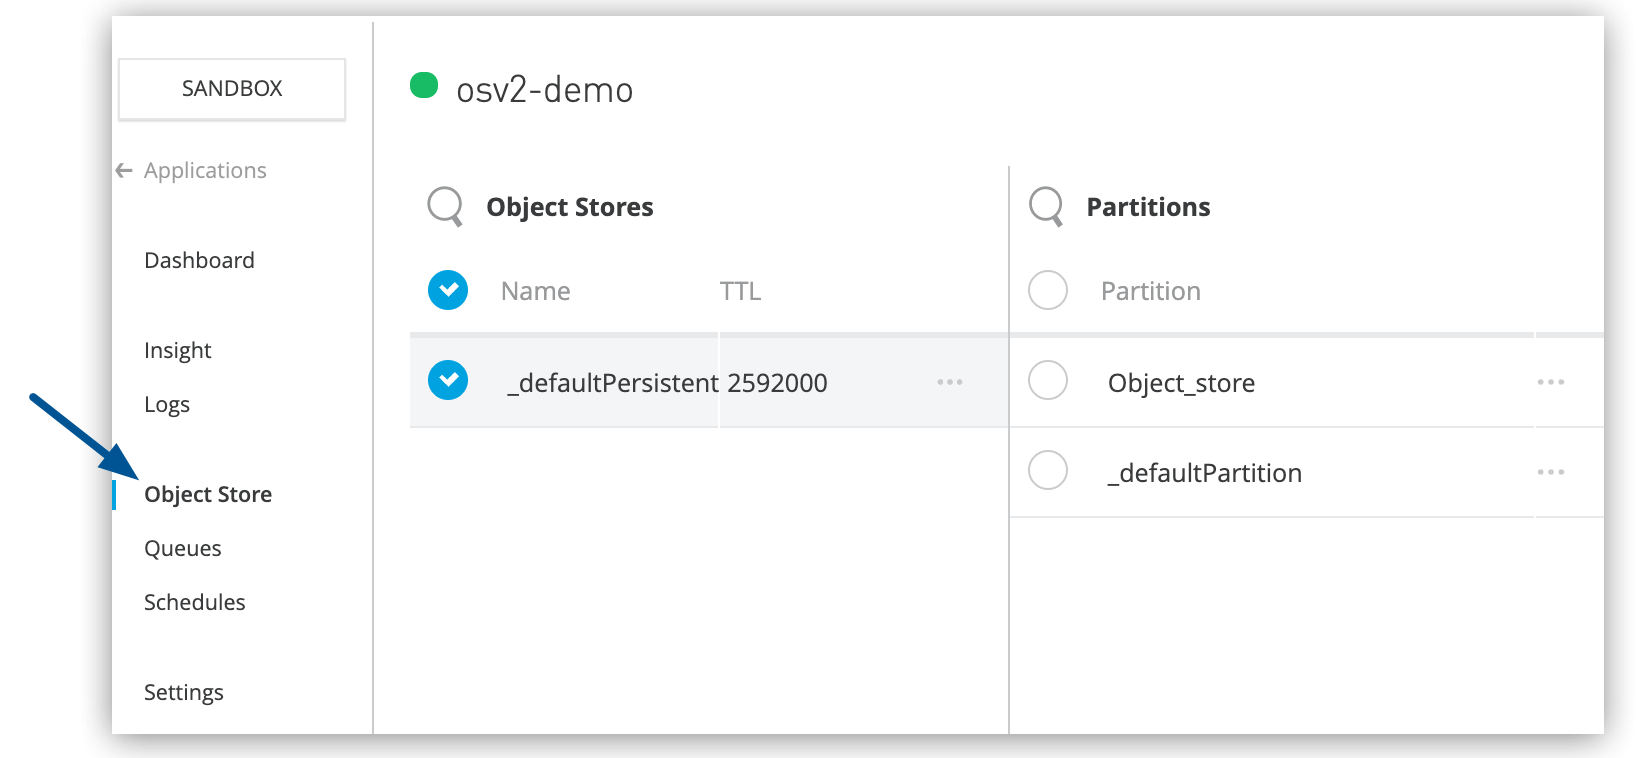Select the _defaultPartition checkbox
The image size is (1636, 758).
1048,470
